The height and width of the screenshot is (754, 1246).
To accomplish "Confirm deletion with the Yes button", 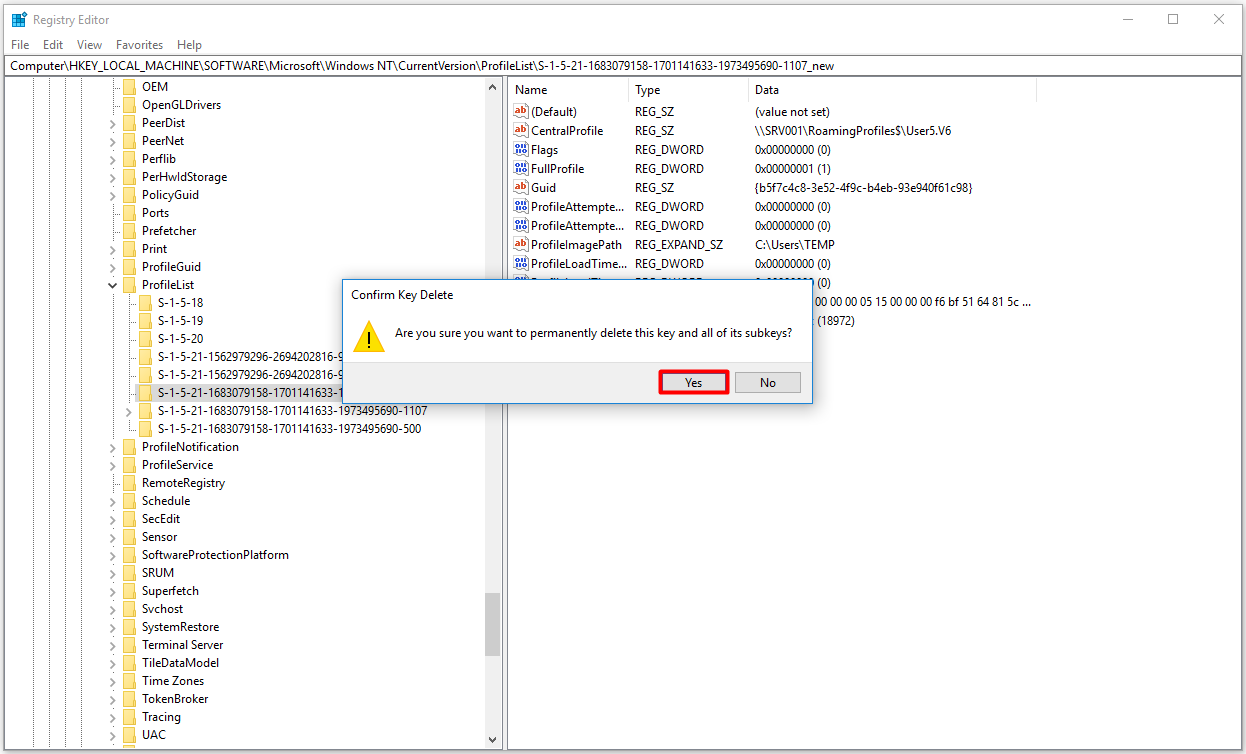I will coord(693,383).
